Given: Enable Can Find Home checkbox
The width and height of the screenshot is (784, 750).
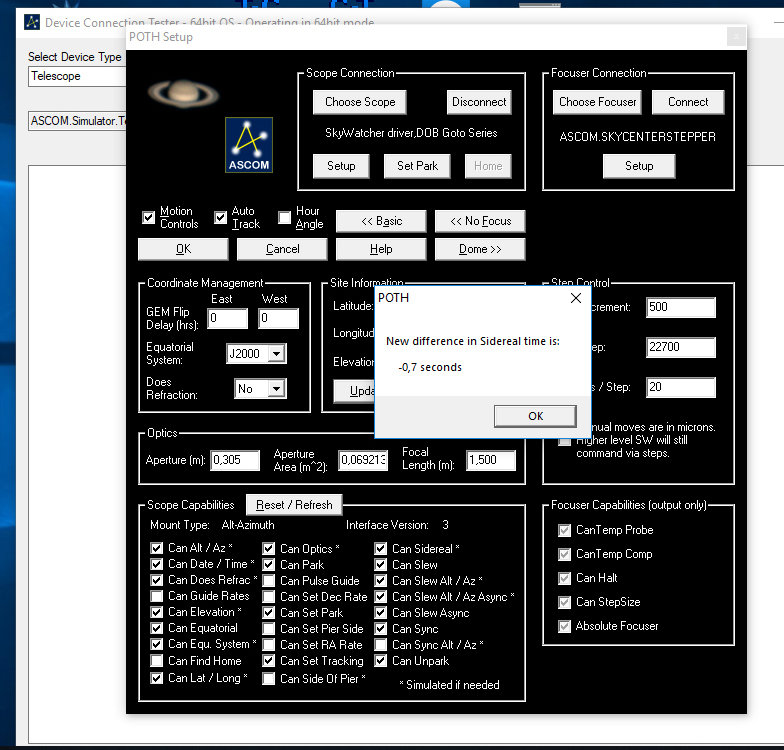Looking at the screenshot, I should click(x=156, y=661).
